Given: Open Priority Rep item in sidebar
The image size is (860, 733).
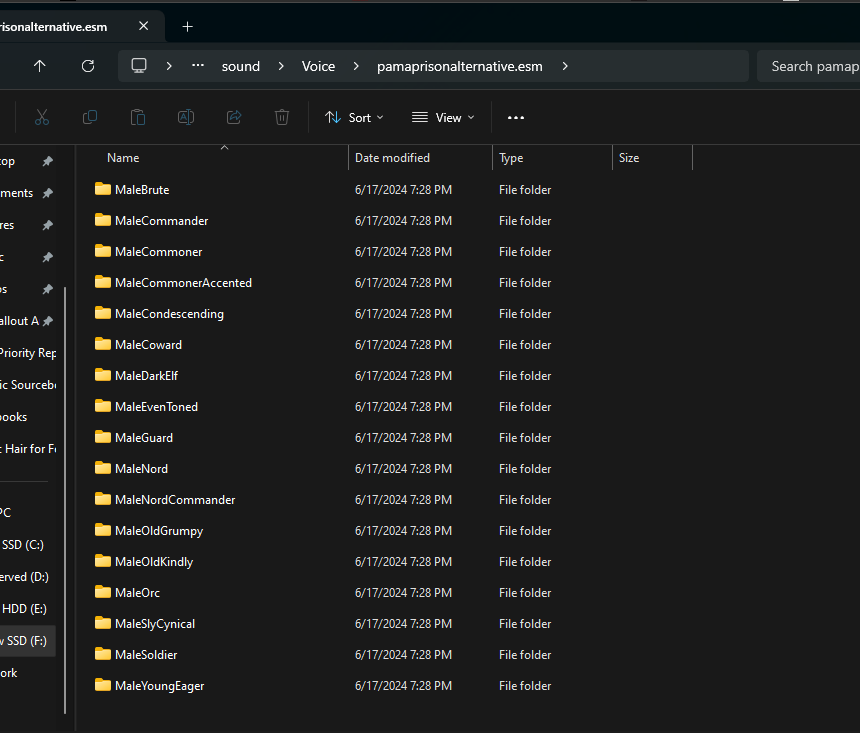Looking at the screenshot, I should tap(27, 353).
